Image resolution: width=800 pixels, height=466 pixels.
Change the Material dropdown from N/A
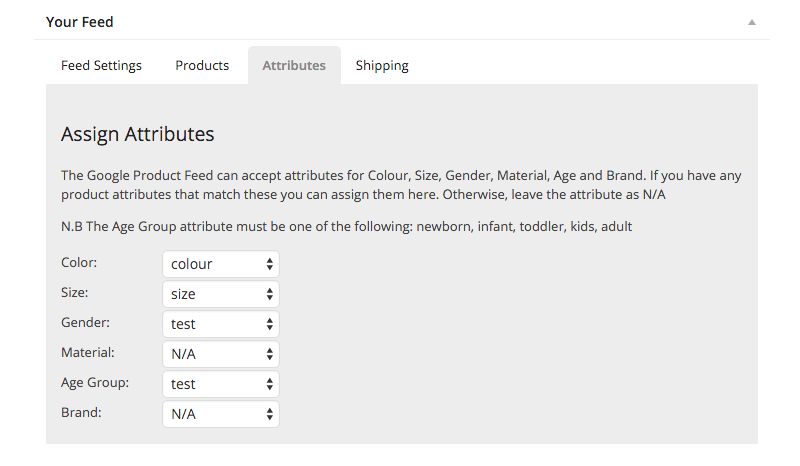click(221, 354)
